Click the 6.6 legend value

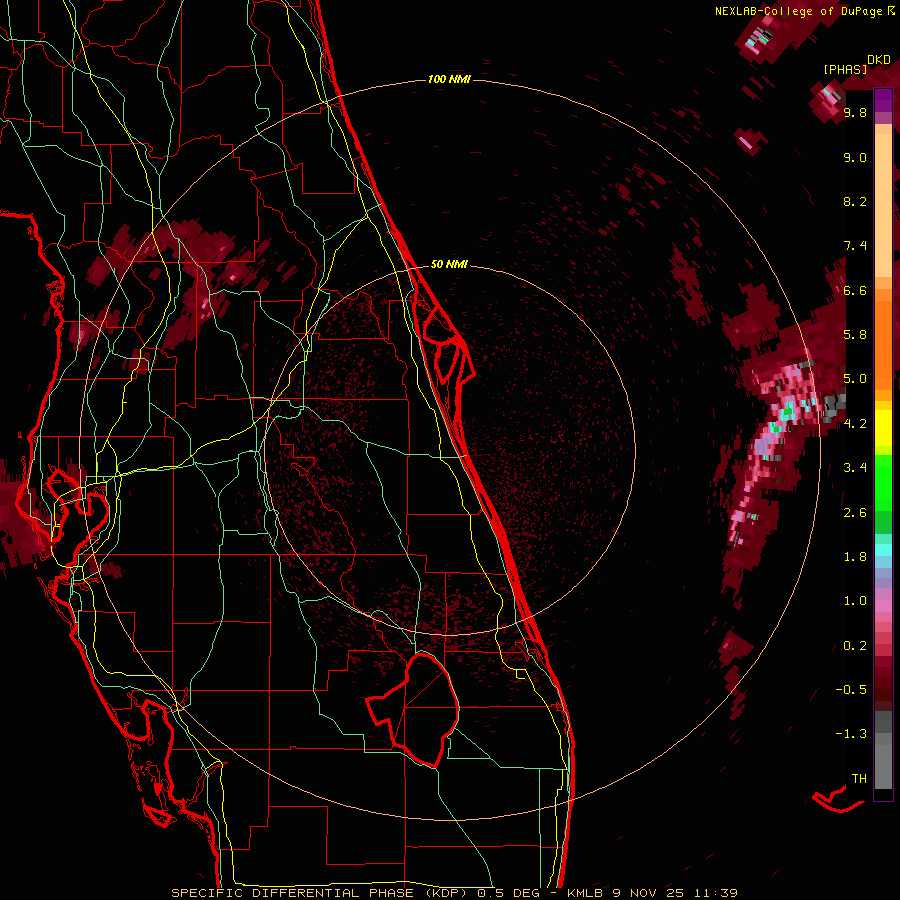pos(855,290)
